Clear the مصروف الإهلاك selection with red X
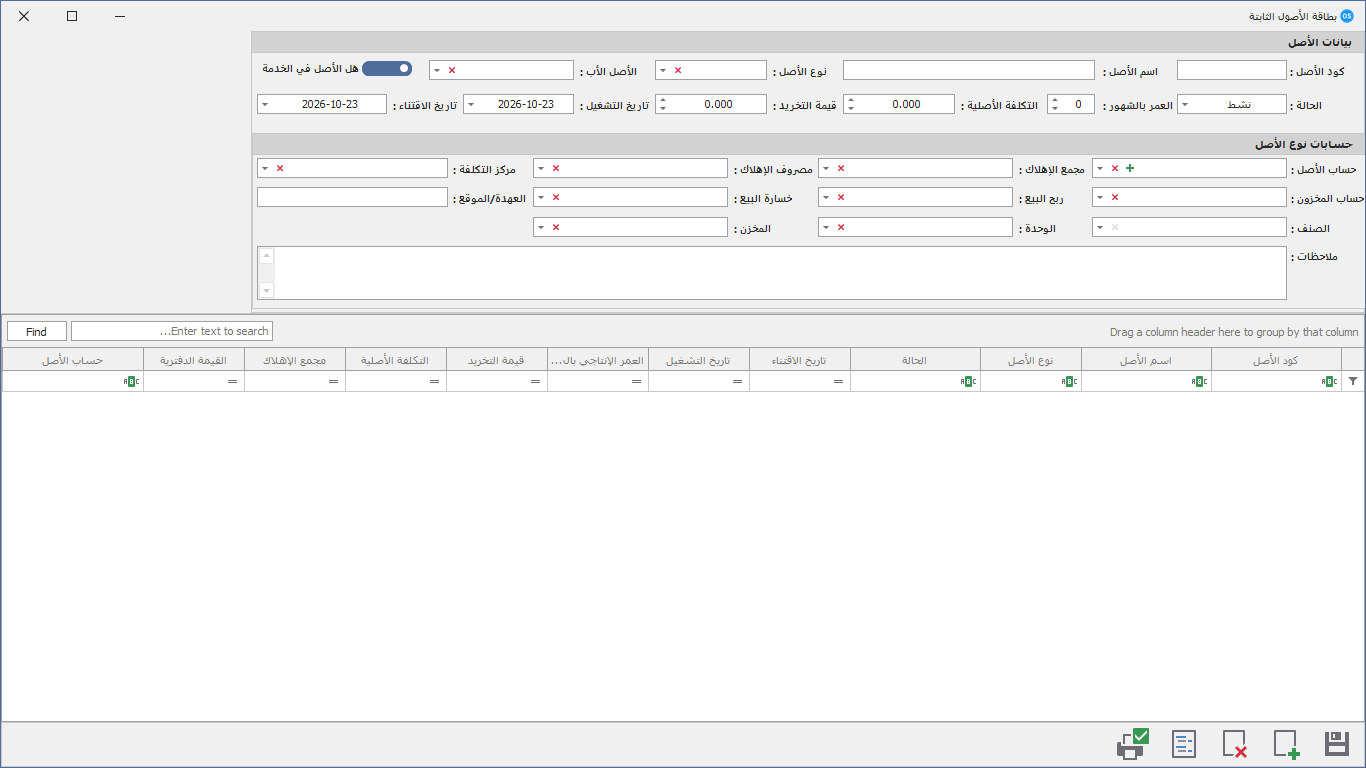The width and height of the screenshot is (1366, 768). [x=556, y=169]
